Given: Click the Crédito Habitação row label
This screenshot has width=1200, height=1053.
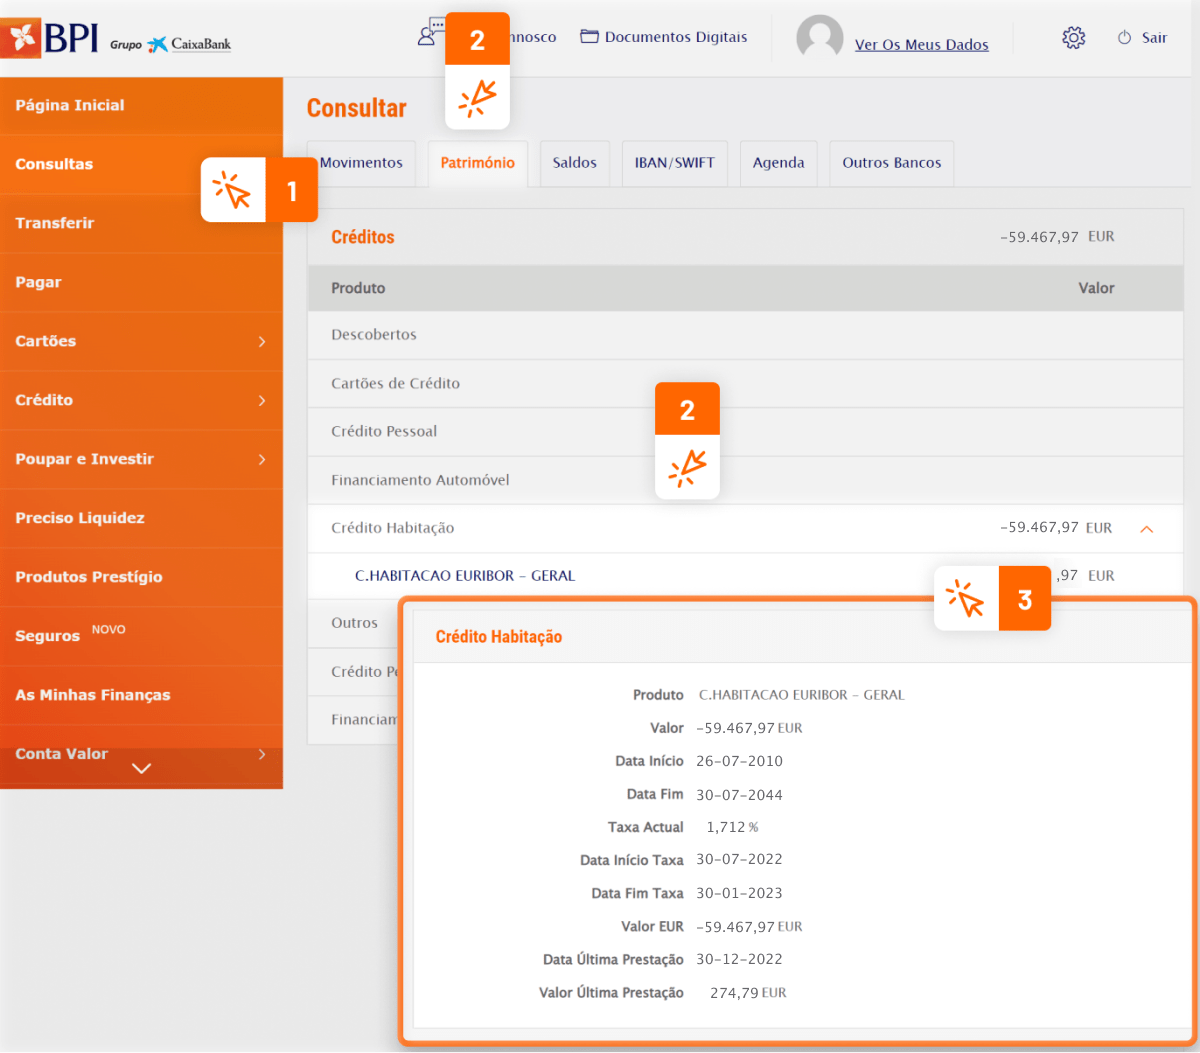Looking at the screenshot, I should point(392,528).
